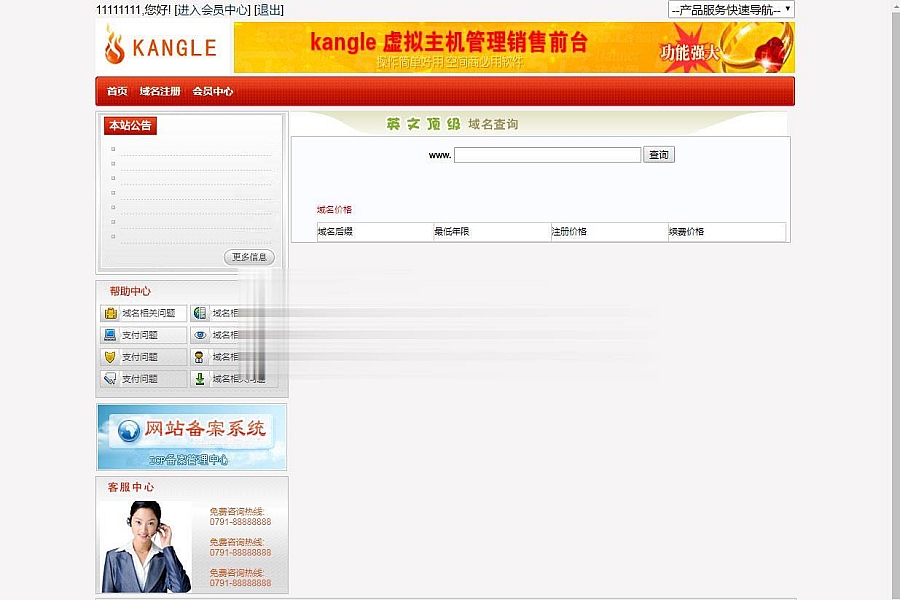The image size is (900, 600).
Task: Click the customer service agent photo
Action: pyautogui.click(x=146, y=547)
